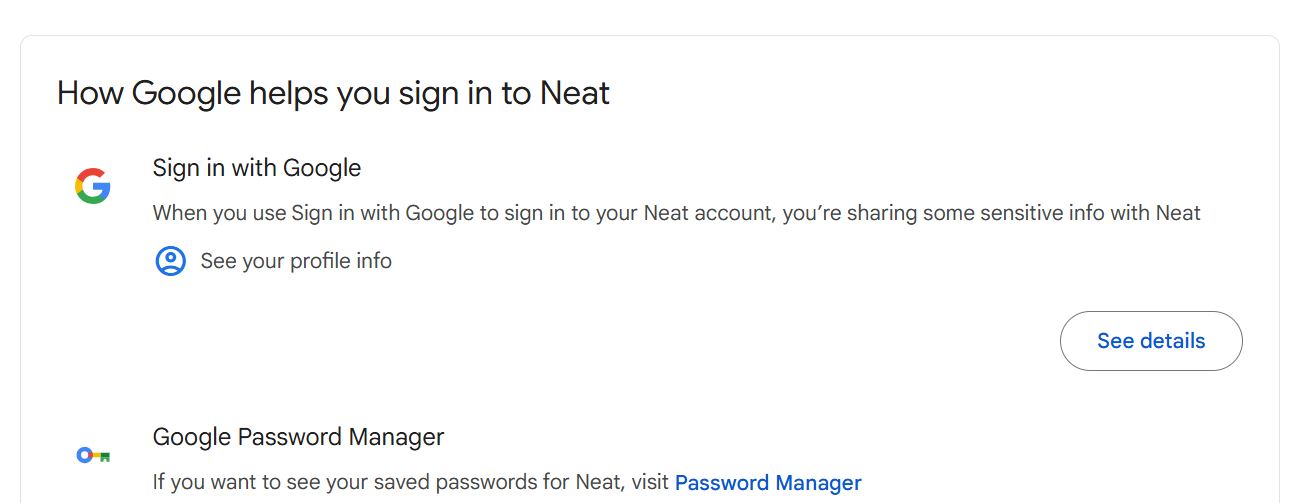Open the See details button
The image size is (1301, 503).
coord(1151,341)
